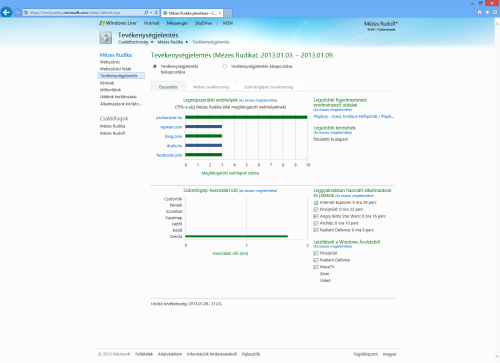The image size is (500, 363).
Task: Open Időkorlátok in left sidebar
Action: (110, 90)
